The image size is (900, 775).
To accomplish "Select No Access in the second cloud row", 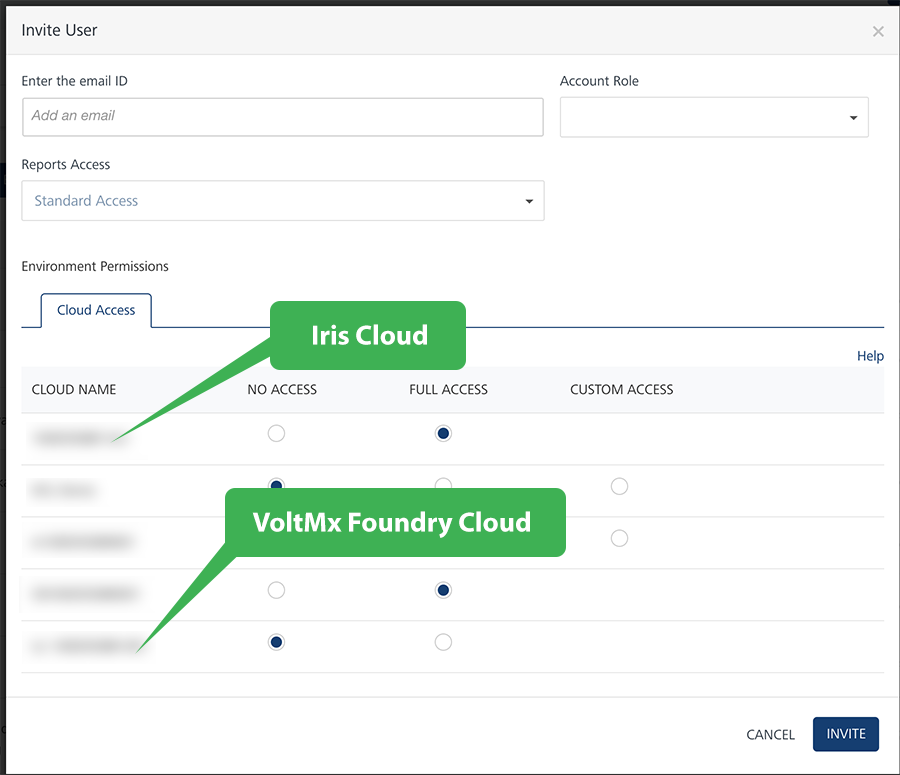I will [x=277, y=484].
